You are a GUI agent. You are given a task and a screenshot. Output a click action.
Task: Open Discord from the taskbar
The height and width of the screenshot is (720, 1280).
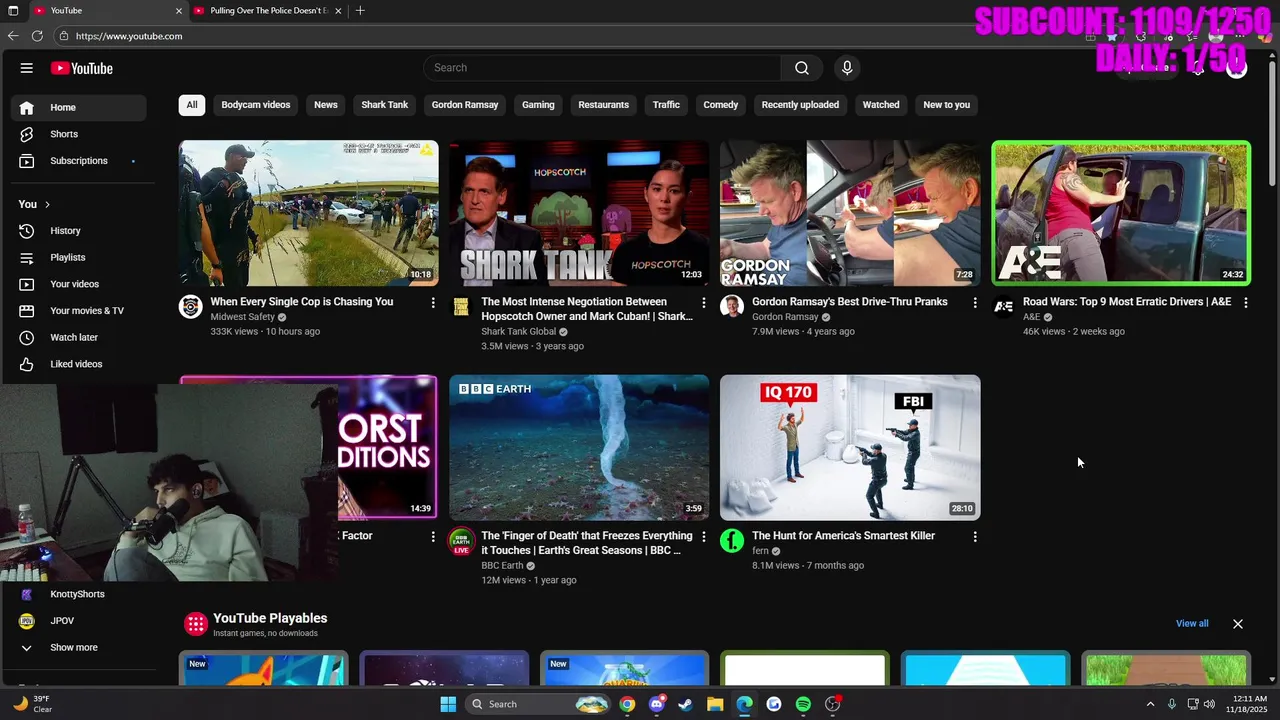pos(656,704)
